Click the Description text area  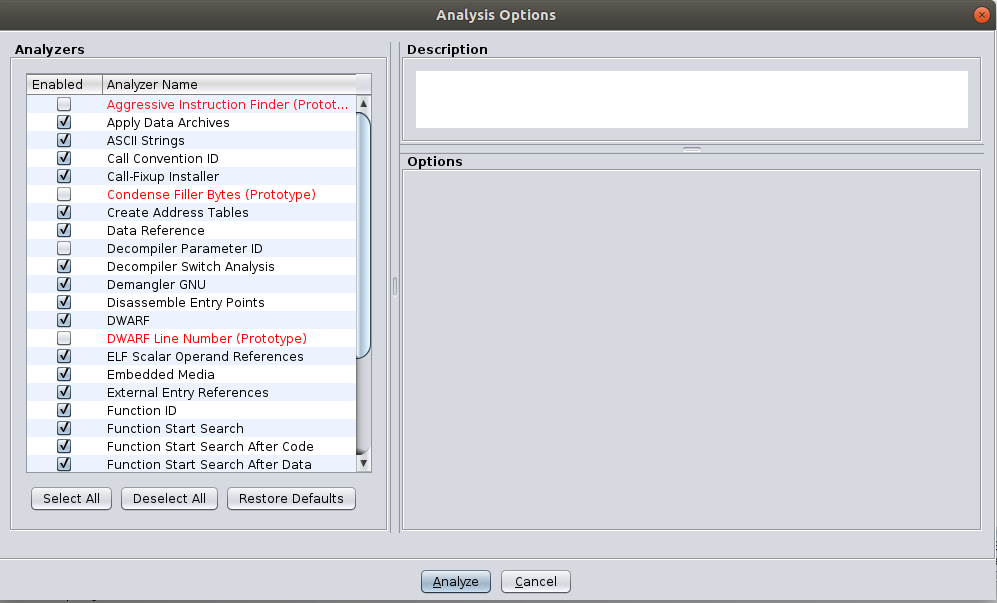click(692, 99)
